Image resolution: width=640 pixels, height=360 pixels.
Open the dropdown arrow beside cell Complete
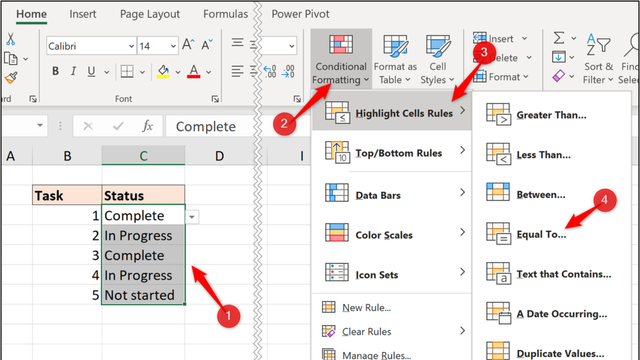click(x=192, y=217)
